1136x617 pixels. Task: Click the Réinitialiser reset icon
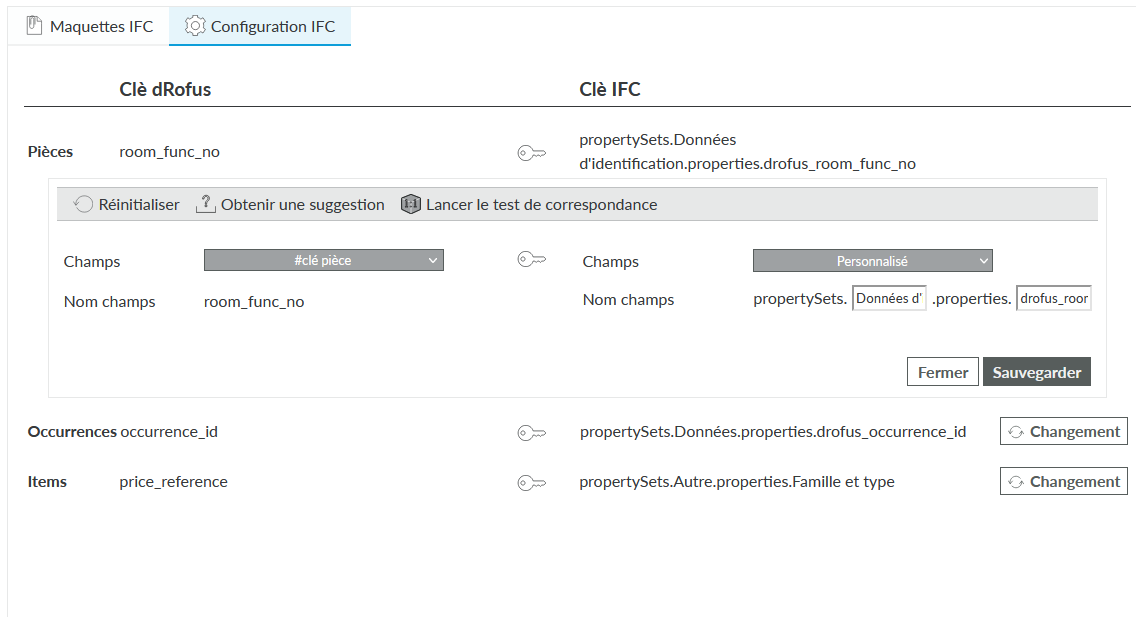[84, 204]
